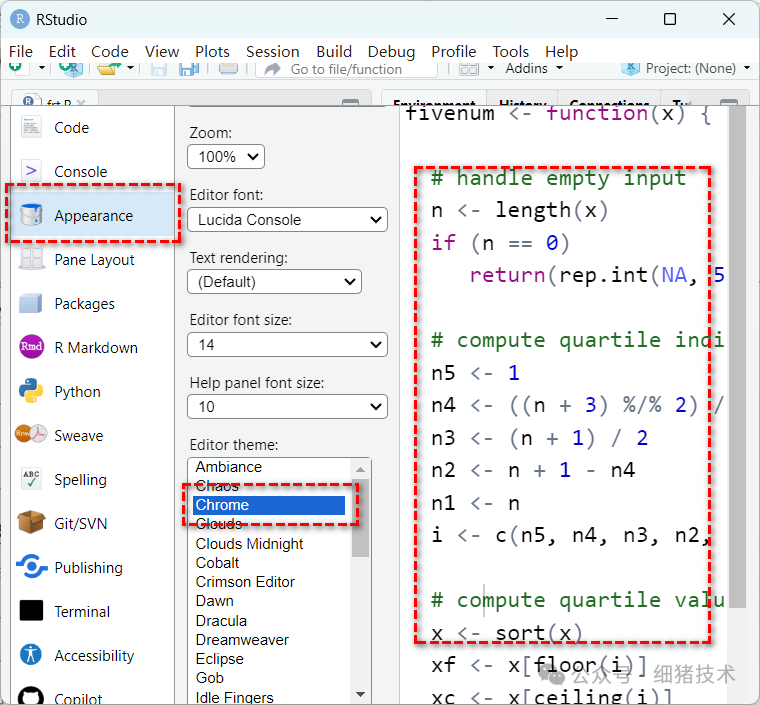760x705 pixels.
Task: Open the Code options section
Action: click(x=92, y=128)
